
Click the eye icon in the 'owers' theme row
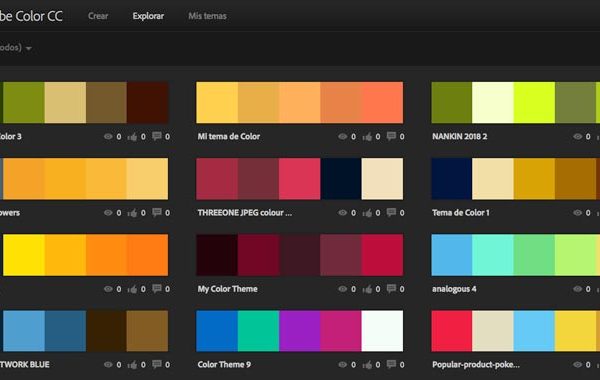click(108, 213)
